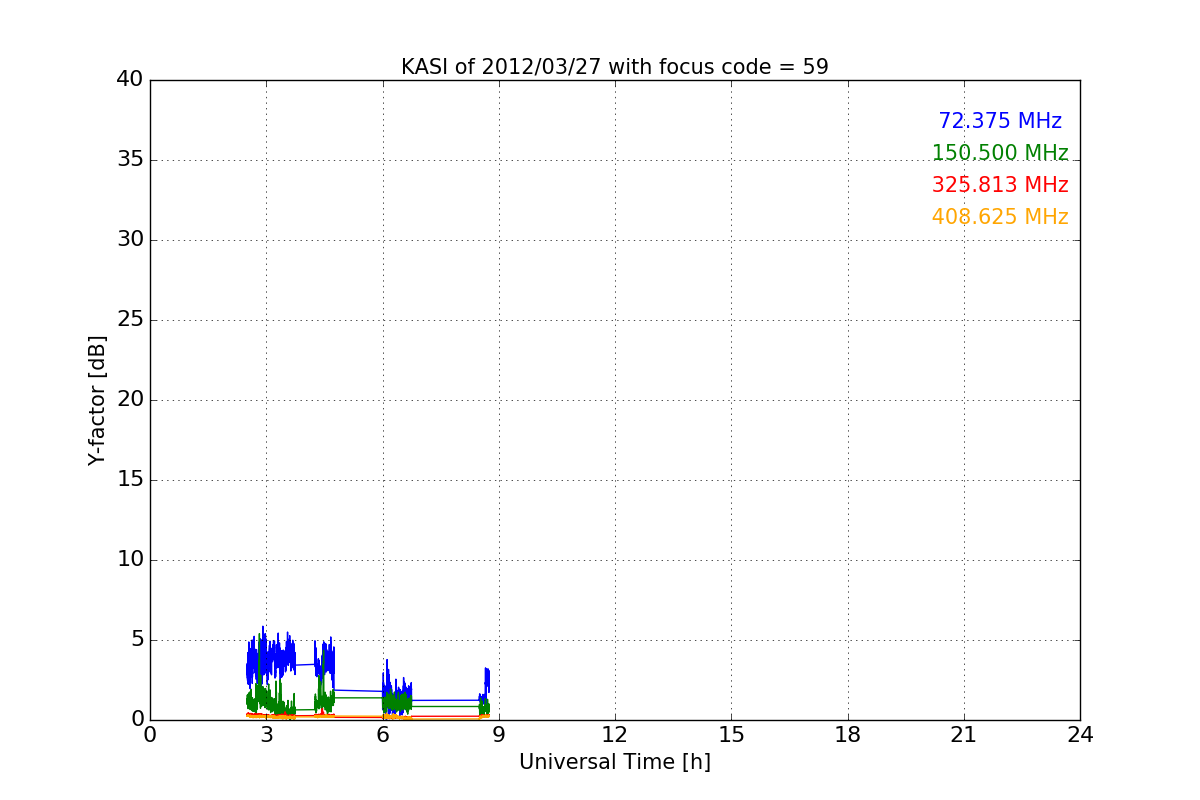Click the y-axis tick label '40'
Screen dimensions: 1200x800
coord(130,80)
